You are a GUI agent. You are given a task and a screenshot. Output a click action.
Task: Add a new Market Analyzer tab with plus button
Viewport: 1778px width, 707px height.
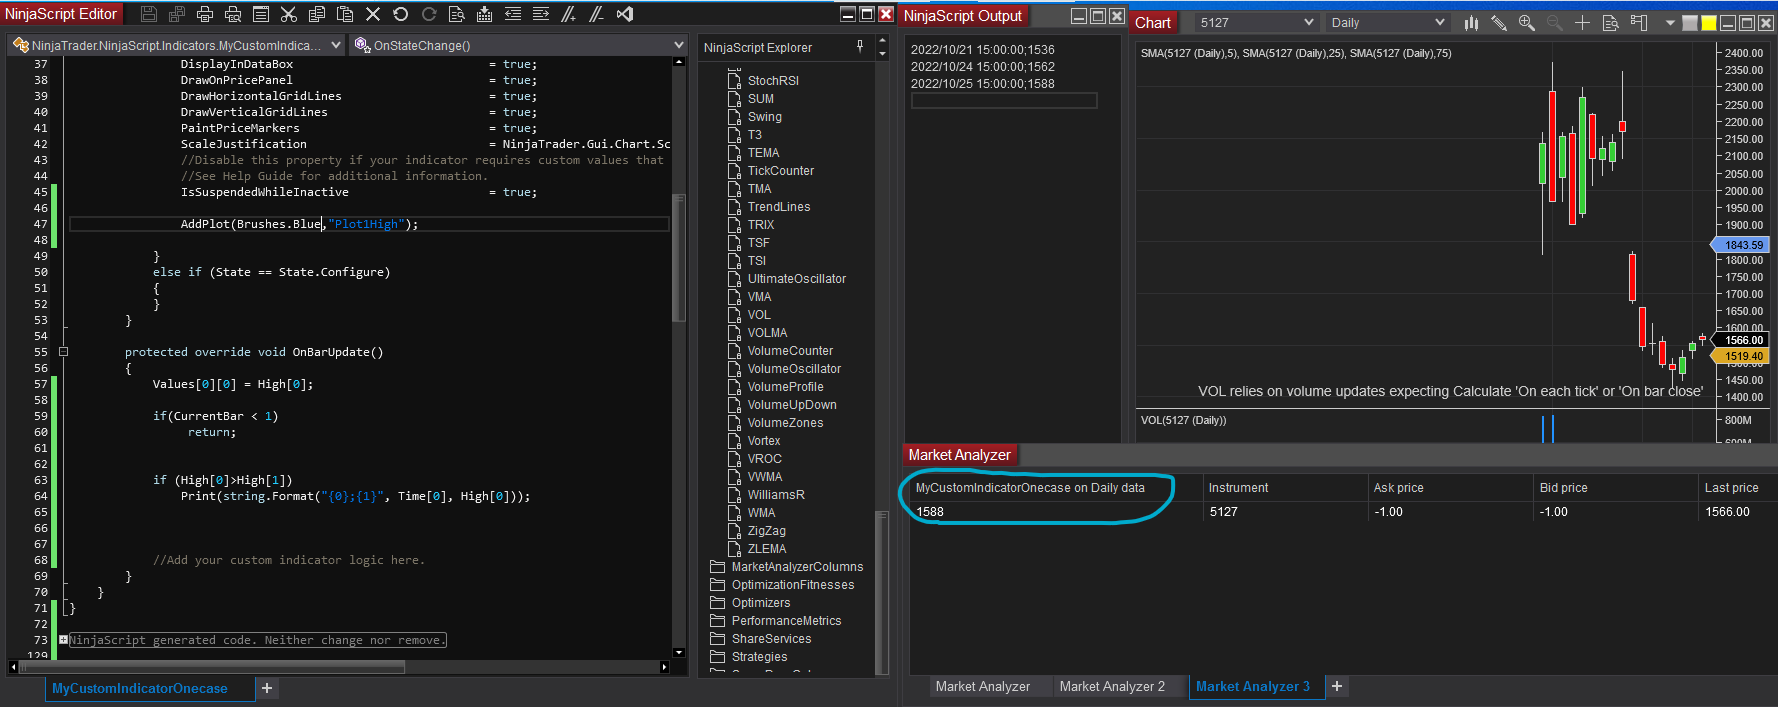click(x=1337, y=686)
